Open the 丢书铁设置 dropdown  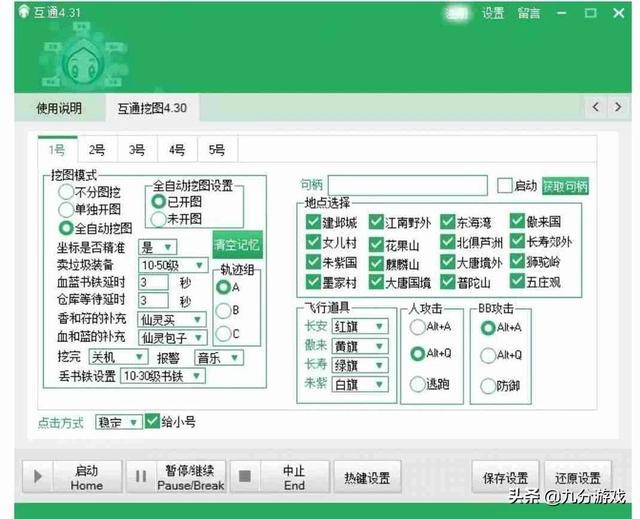click(x=163, y=376)
